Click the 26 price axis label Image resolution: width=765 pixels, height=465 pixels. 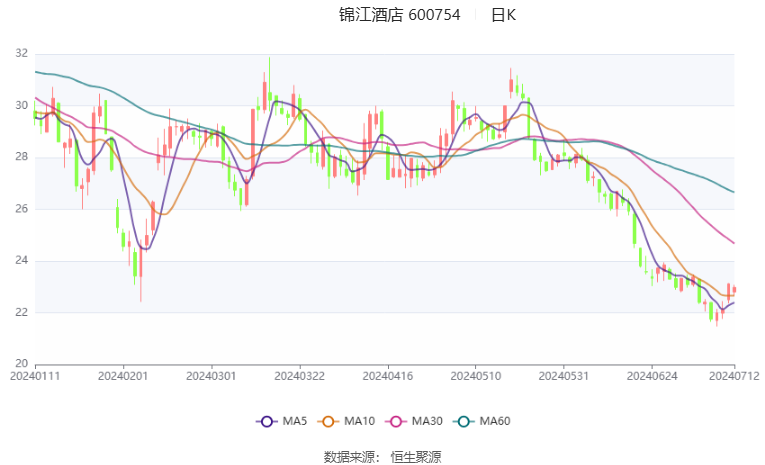click(21, 209)
